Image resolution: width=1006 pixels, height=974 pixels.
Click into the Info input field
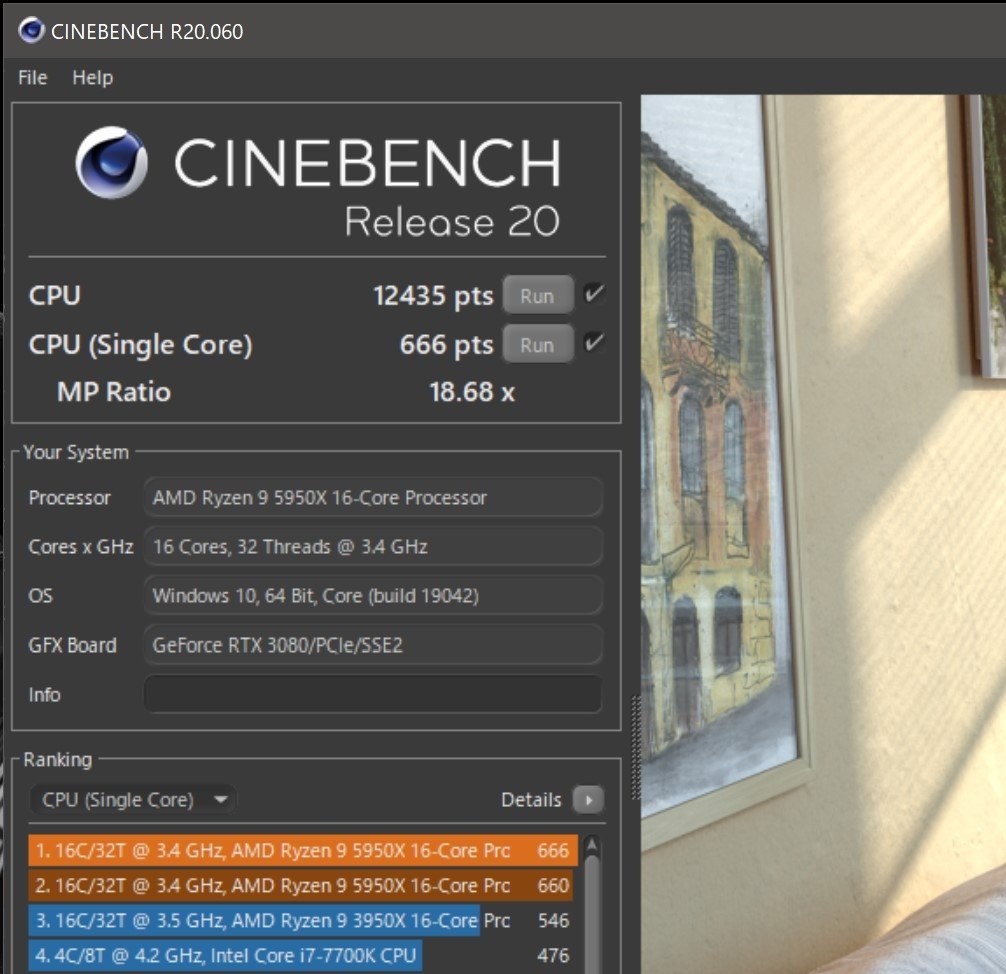373,694
